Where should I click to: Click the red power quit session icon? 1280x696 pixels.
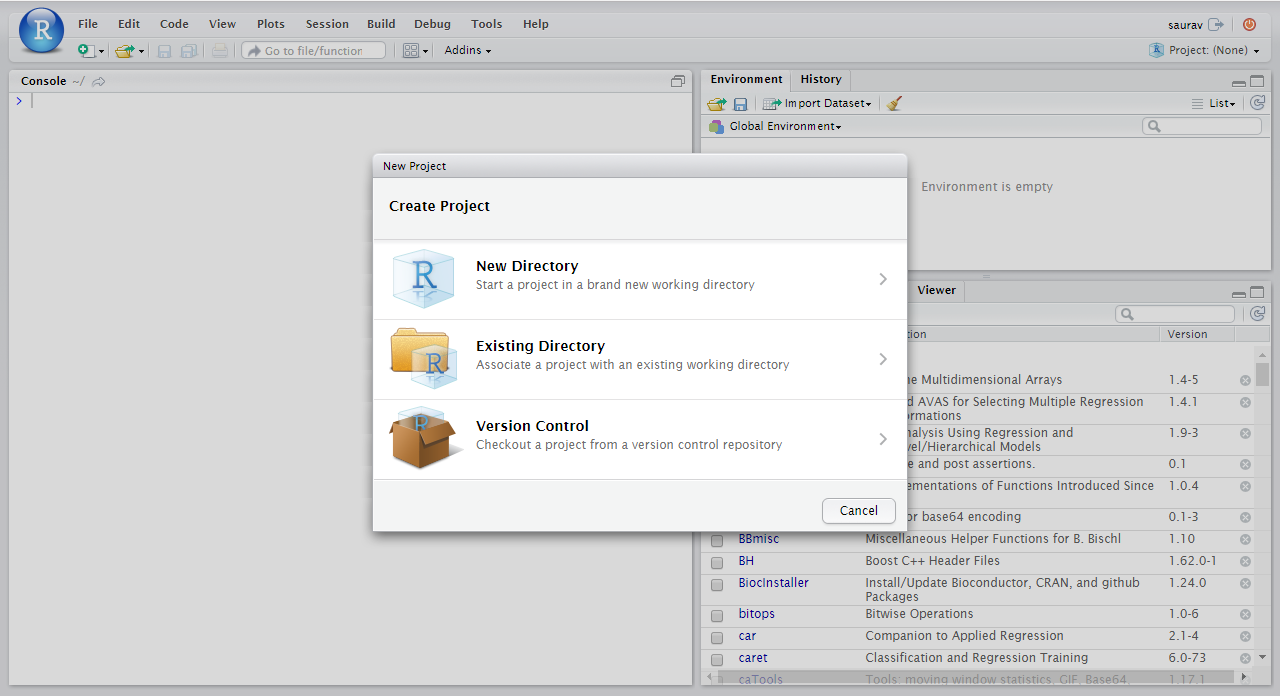click(x=1249, y=24)
